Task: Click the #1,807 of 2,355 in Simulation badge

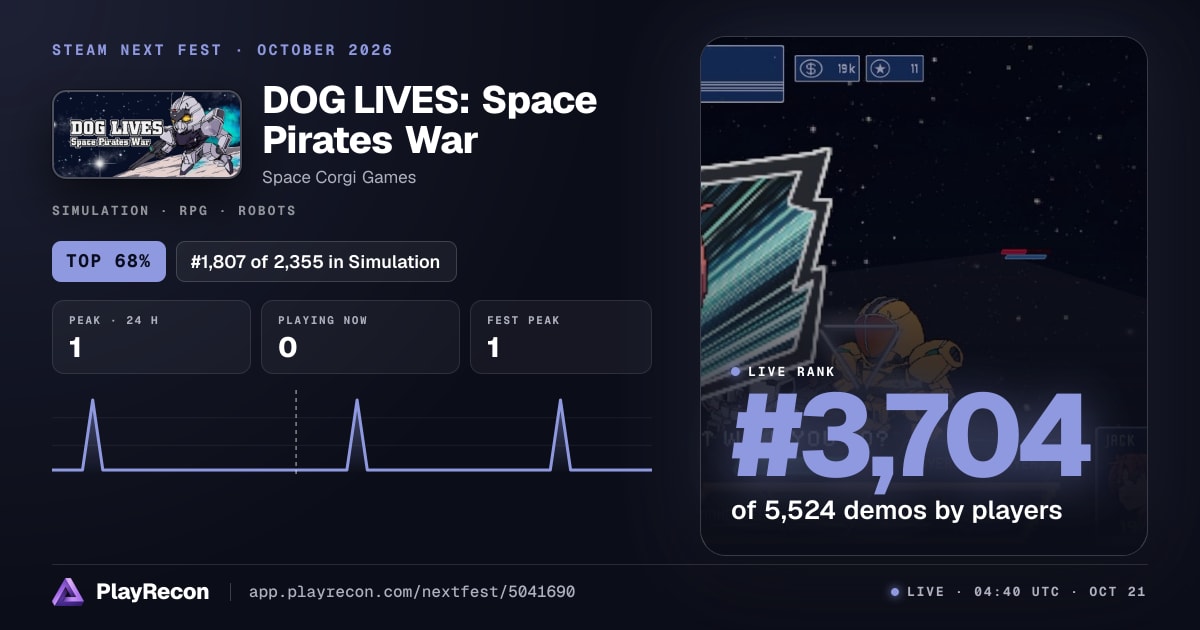Action: [316, 261]
